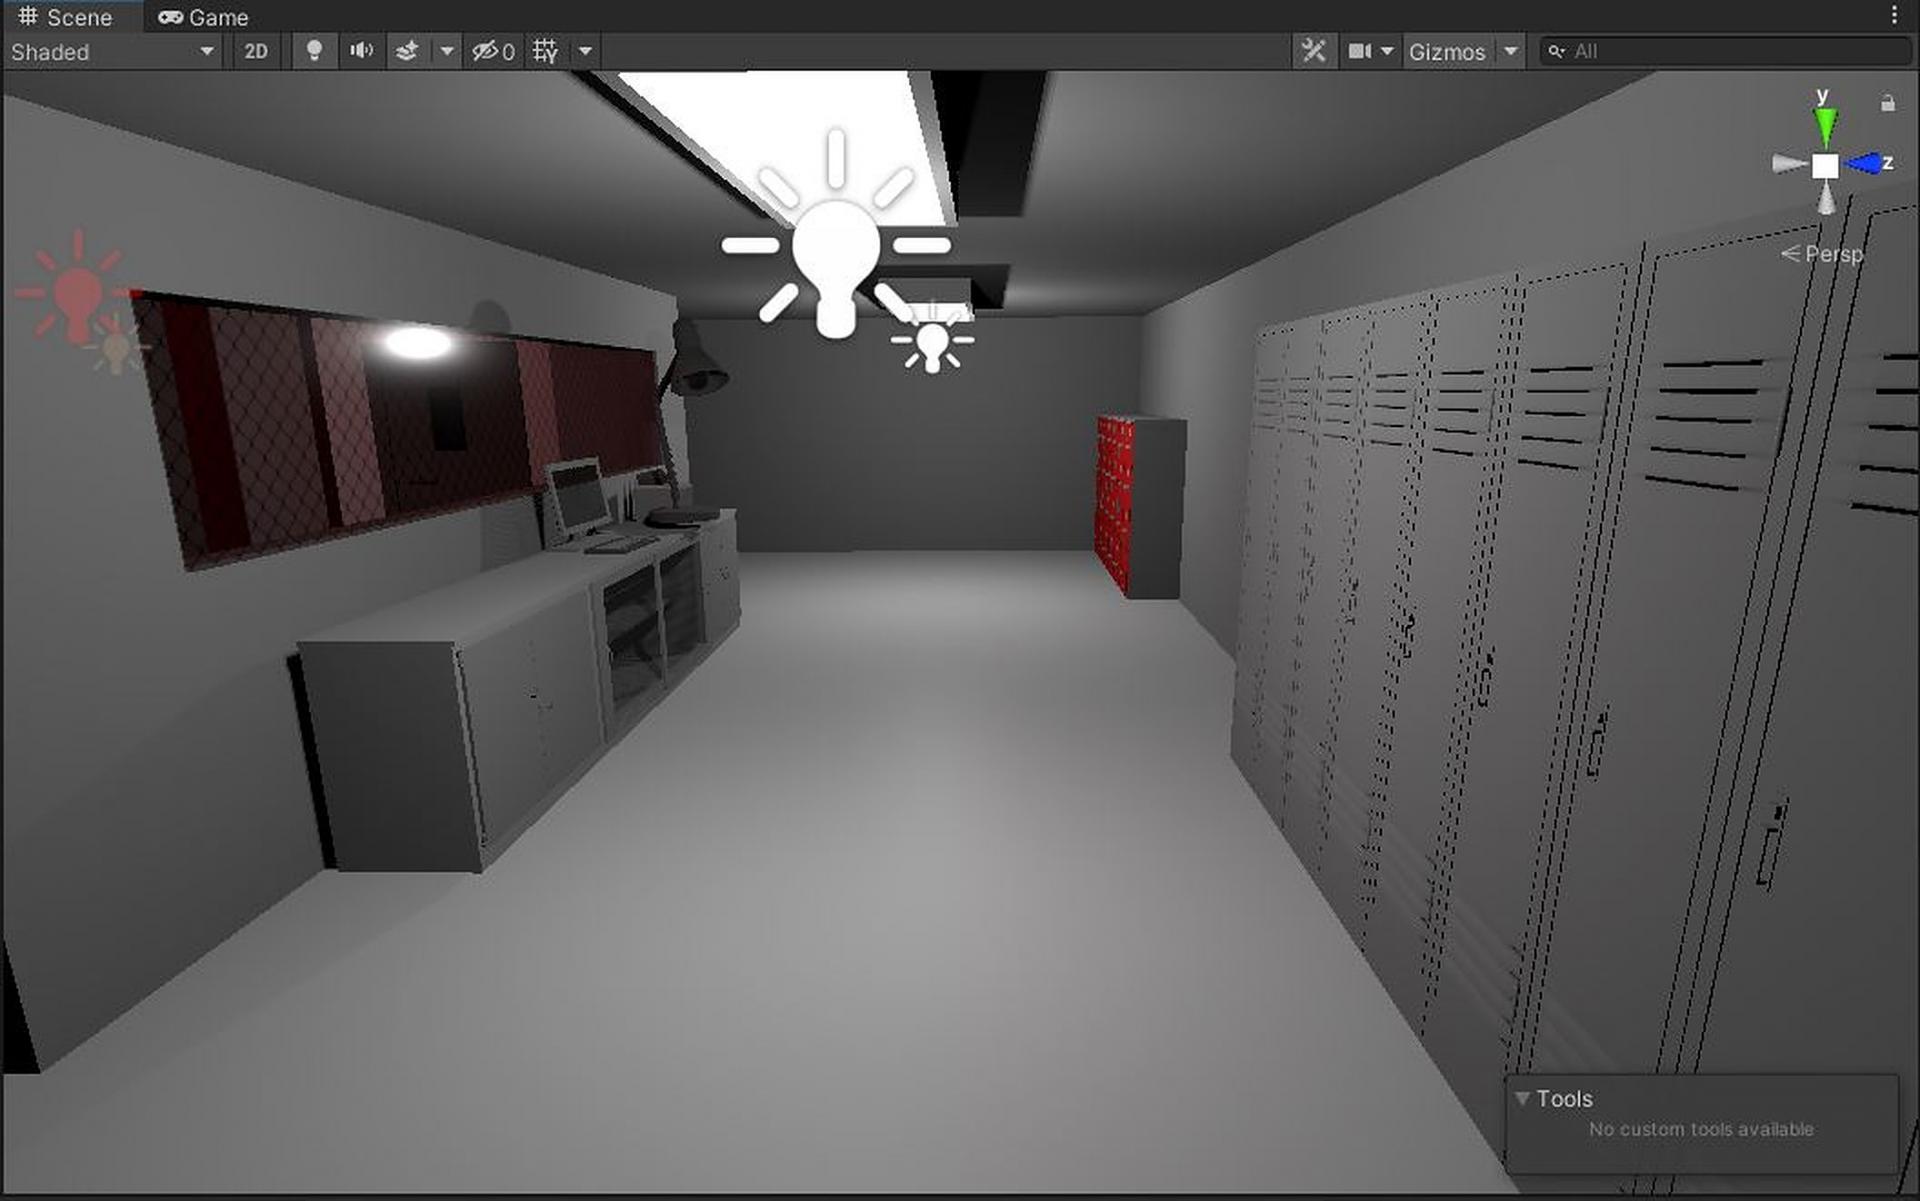Toggle scene lighting with the lightbulb button
Viewport: 1920px width, 1201px height.
click(314, 51)
